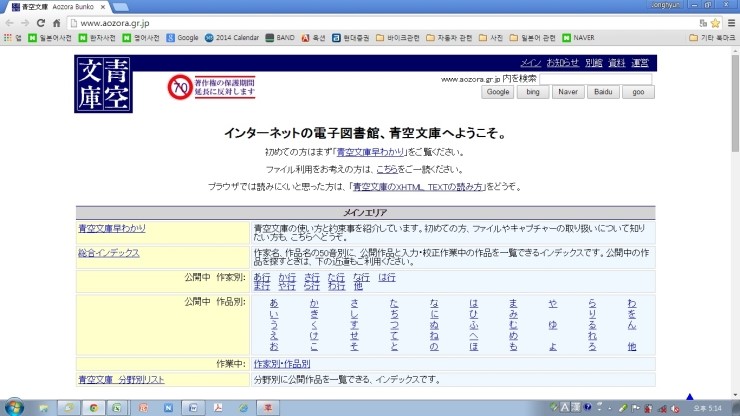Image resolution: width=740 pixels, height=416 pixels.
Task: Click the site search text field
Action: [x=596, y=79]
